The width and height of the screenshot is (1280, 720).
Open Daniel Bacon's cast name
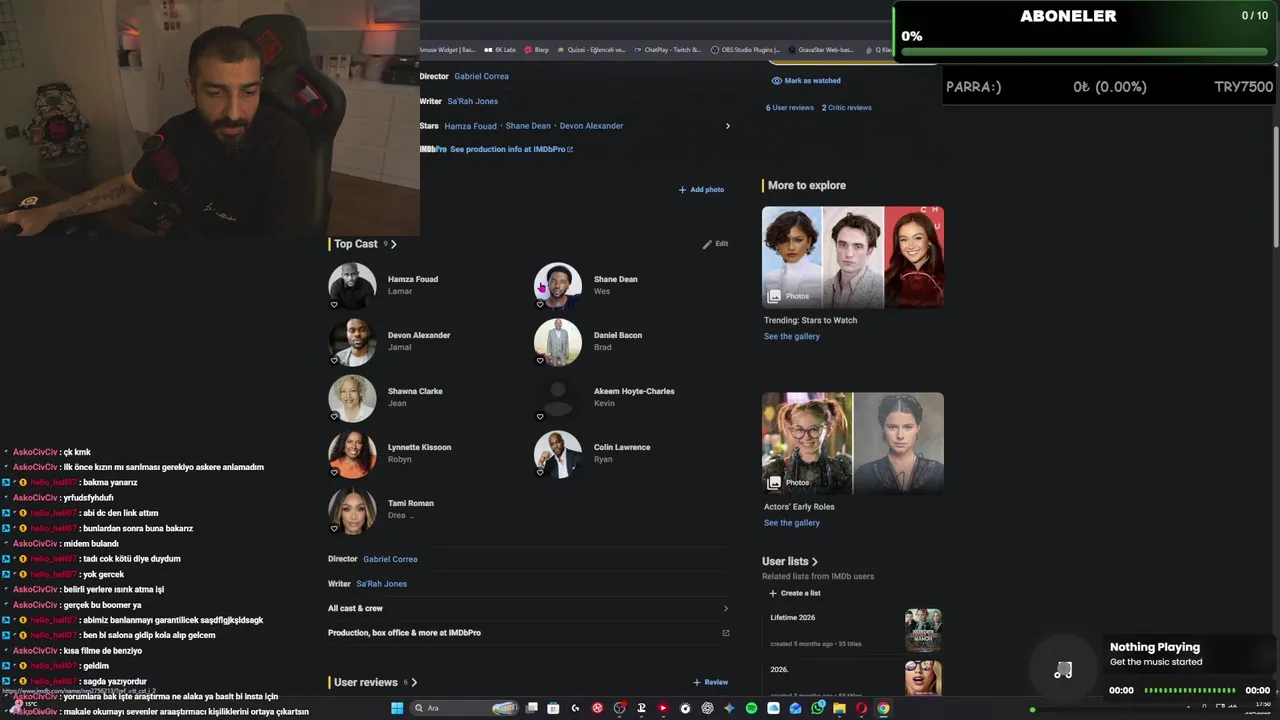(618, 335)
